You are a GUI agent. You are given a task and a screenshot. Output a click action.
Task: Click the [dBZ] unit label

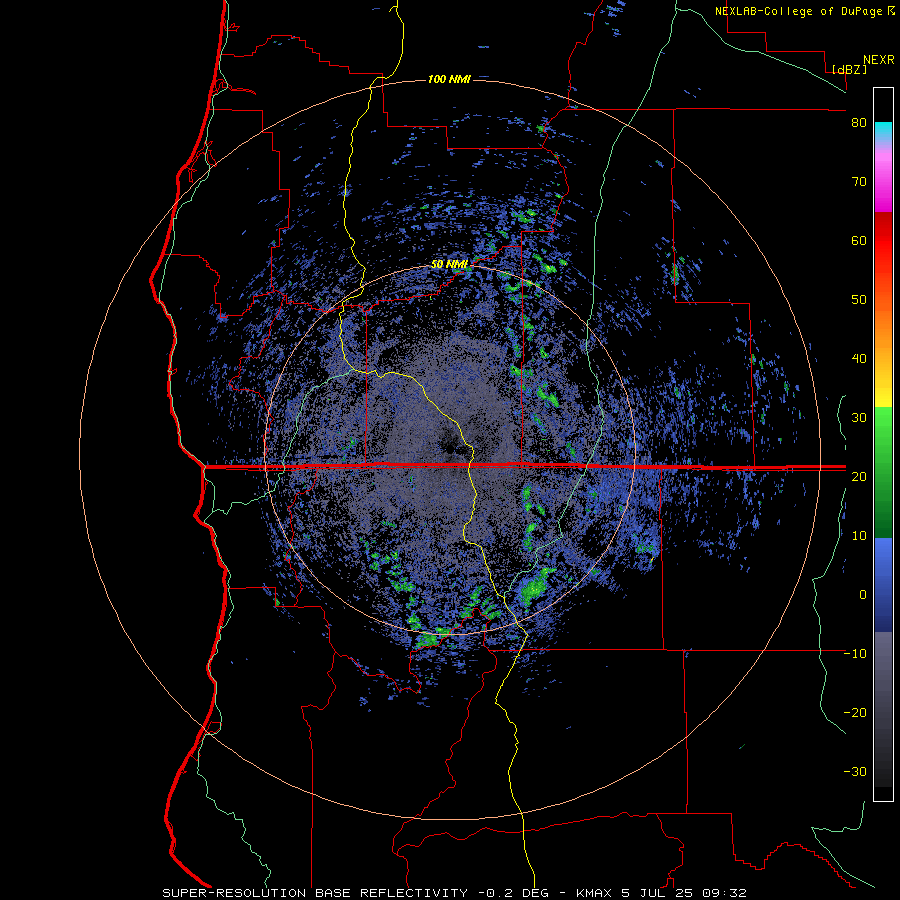click(849, 69)
